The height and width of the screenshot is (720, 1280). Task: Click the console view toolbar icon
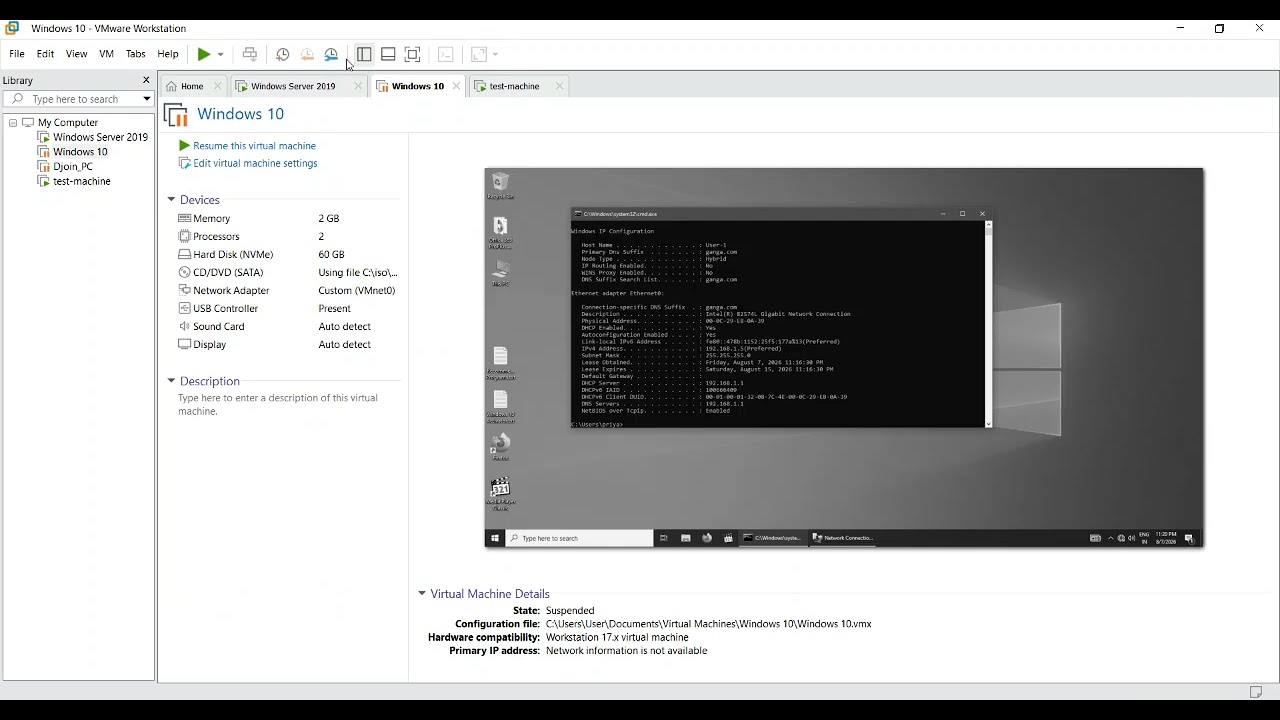tap(446, 54)
